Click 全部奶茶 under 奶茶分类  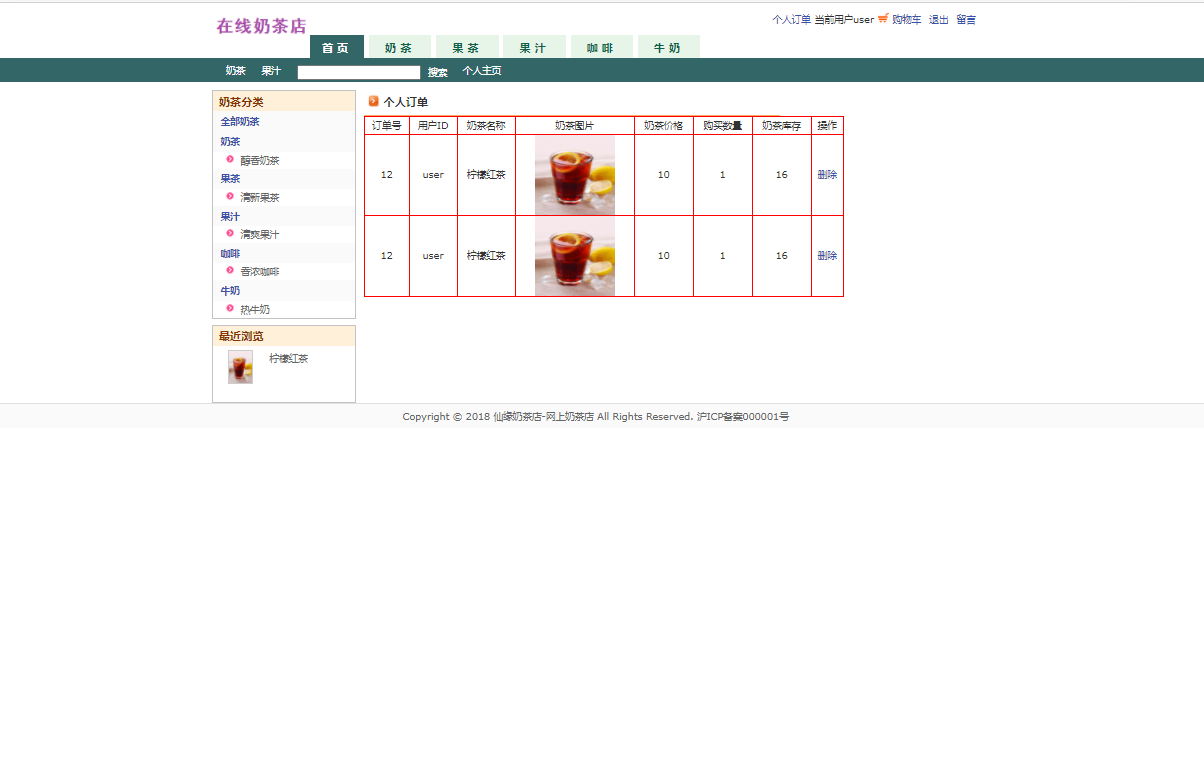[238, 121]
